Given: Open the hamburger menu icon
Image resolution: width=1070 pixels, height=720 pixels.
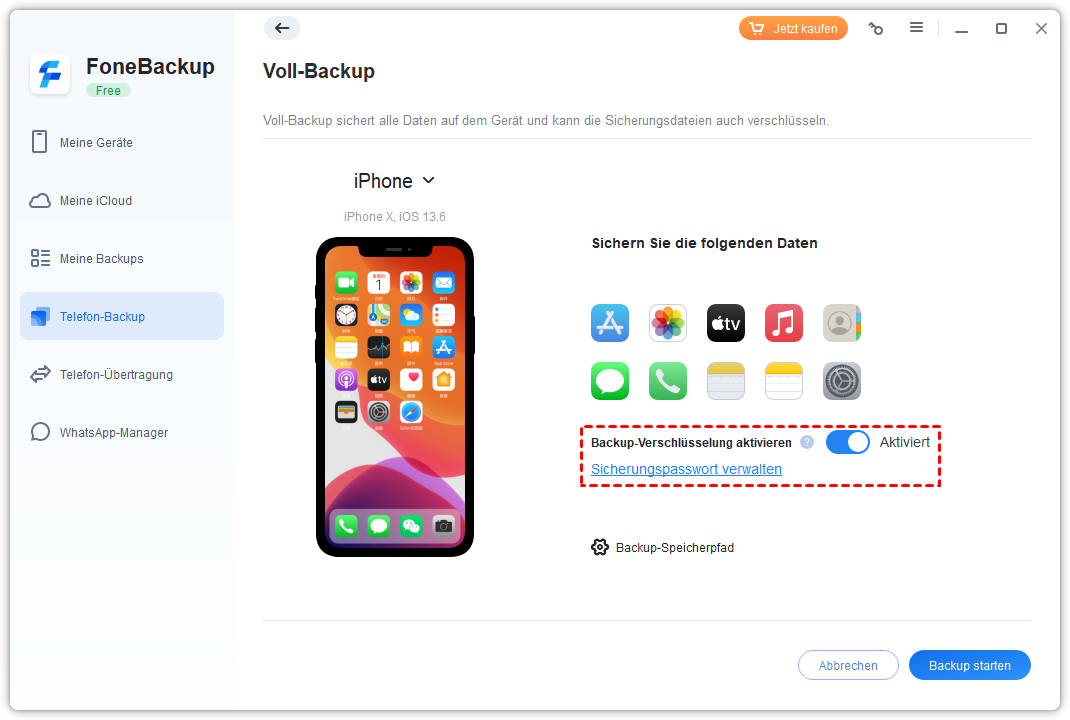Looking at the screenshot, I should (916, 27).
